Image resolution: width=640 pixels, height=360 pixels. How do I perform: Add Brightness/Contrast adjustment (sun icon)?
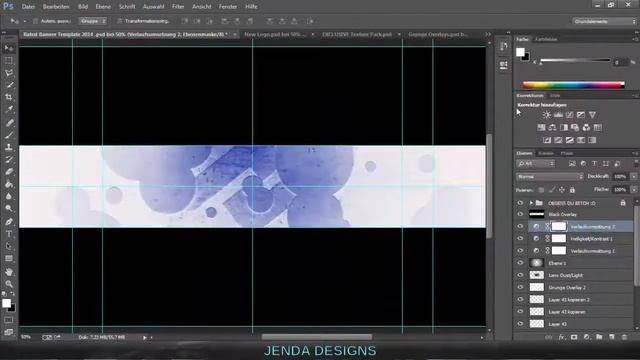coord(547,115)
